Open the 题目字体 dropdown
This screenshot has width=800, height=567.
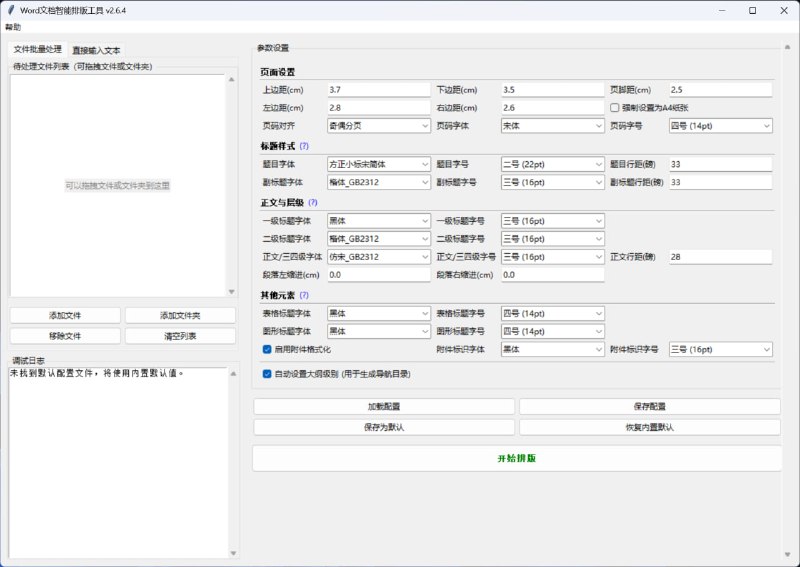(x=379, y=164)
